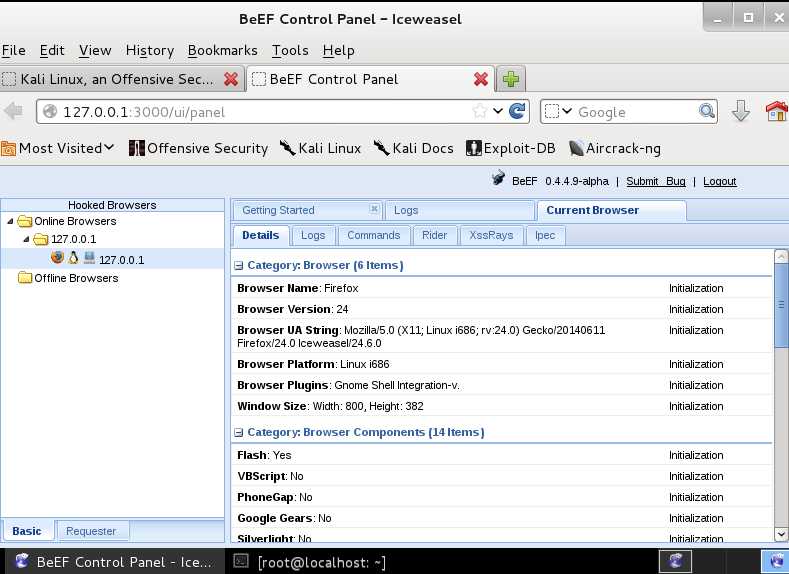Switch to root@localhost terminal in taskbar
Viewport: 789px width, 574px height.
click(310, 562)
